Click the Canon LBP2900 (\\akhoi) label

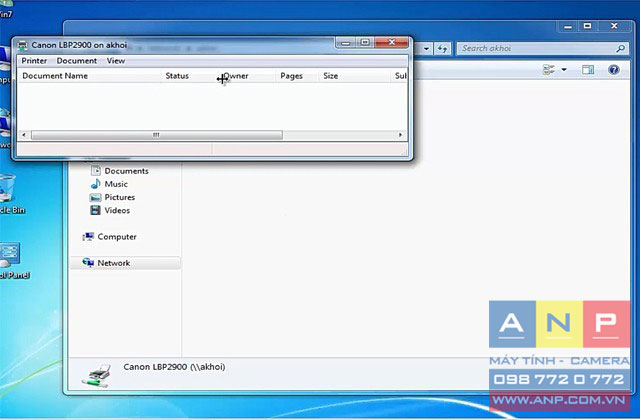(174, 367)
